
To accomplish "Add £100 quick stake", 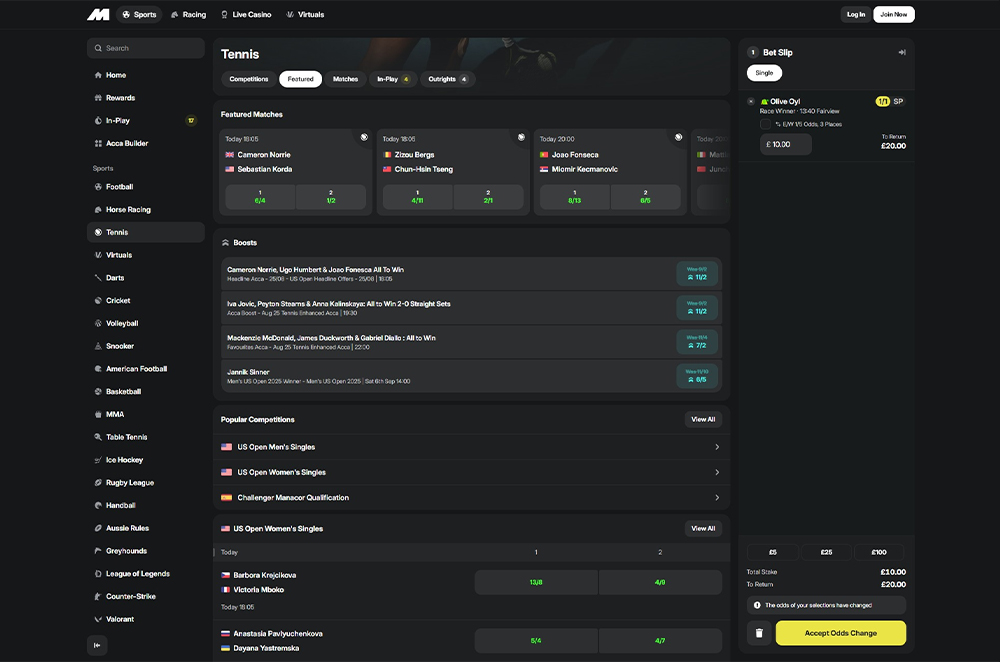I will click(x=879, y=552).
